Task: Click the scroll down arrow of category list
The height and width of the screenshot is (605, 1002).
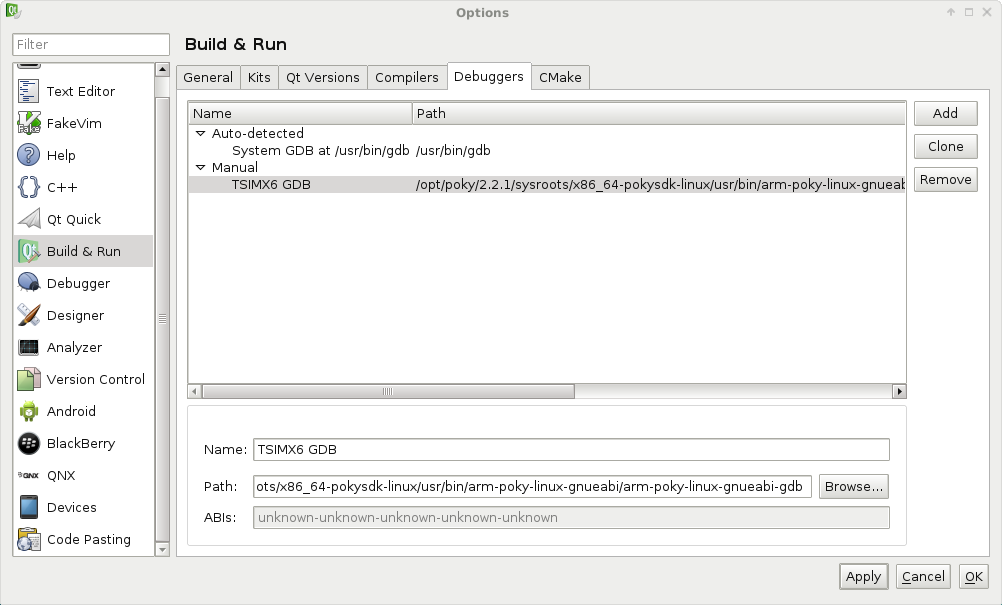Action: (162, 549)
